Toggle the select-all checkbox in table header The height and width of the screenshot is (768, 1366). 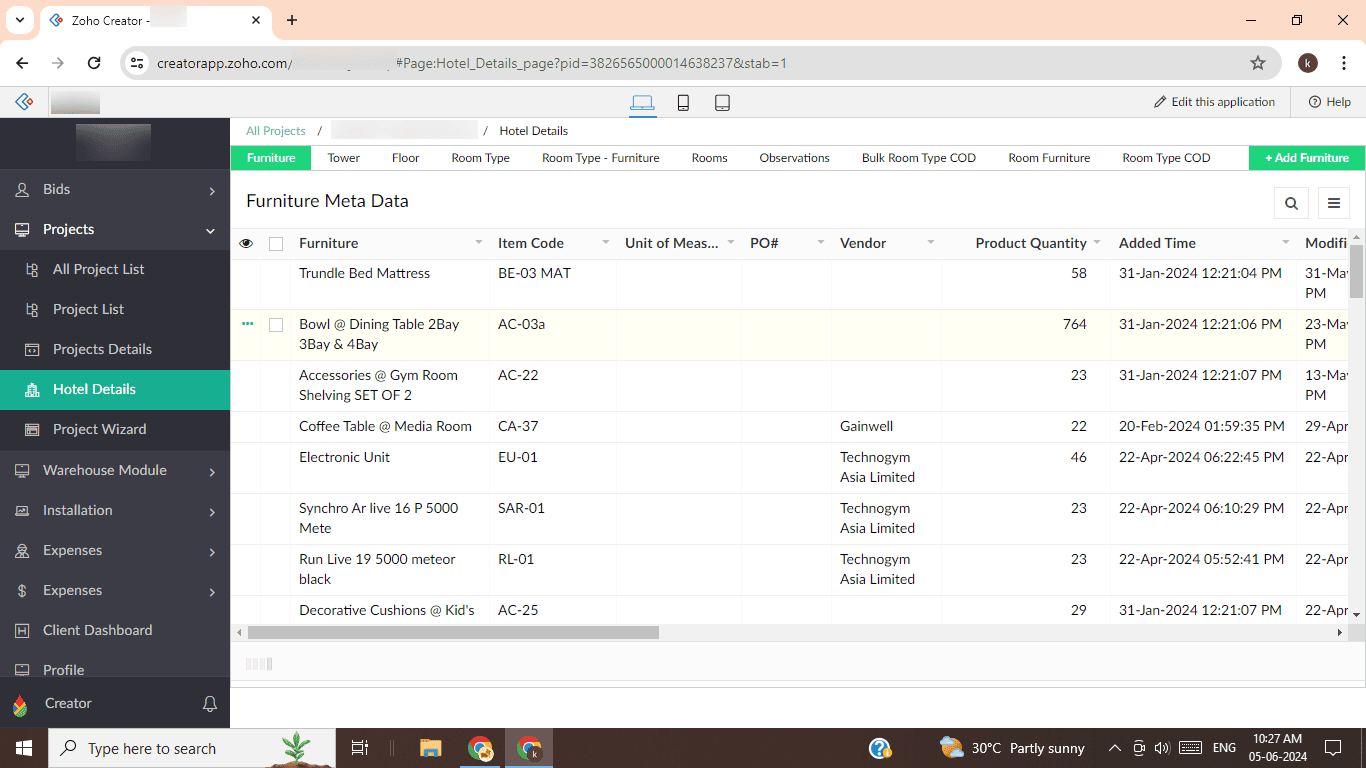tap(276, 244)
